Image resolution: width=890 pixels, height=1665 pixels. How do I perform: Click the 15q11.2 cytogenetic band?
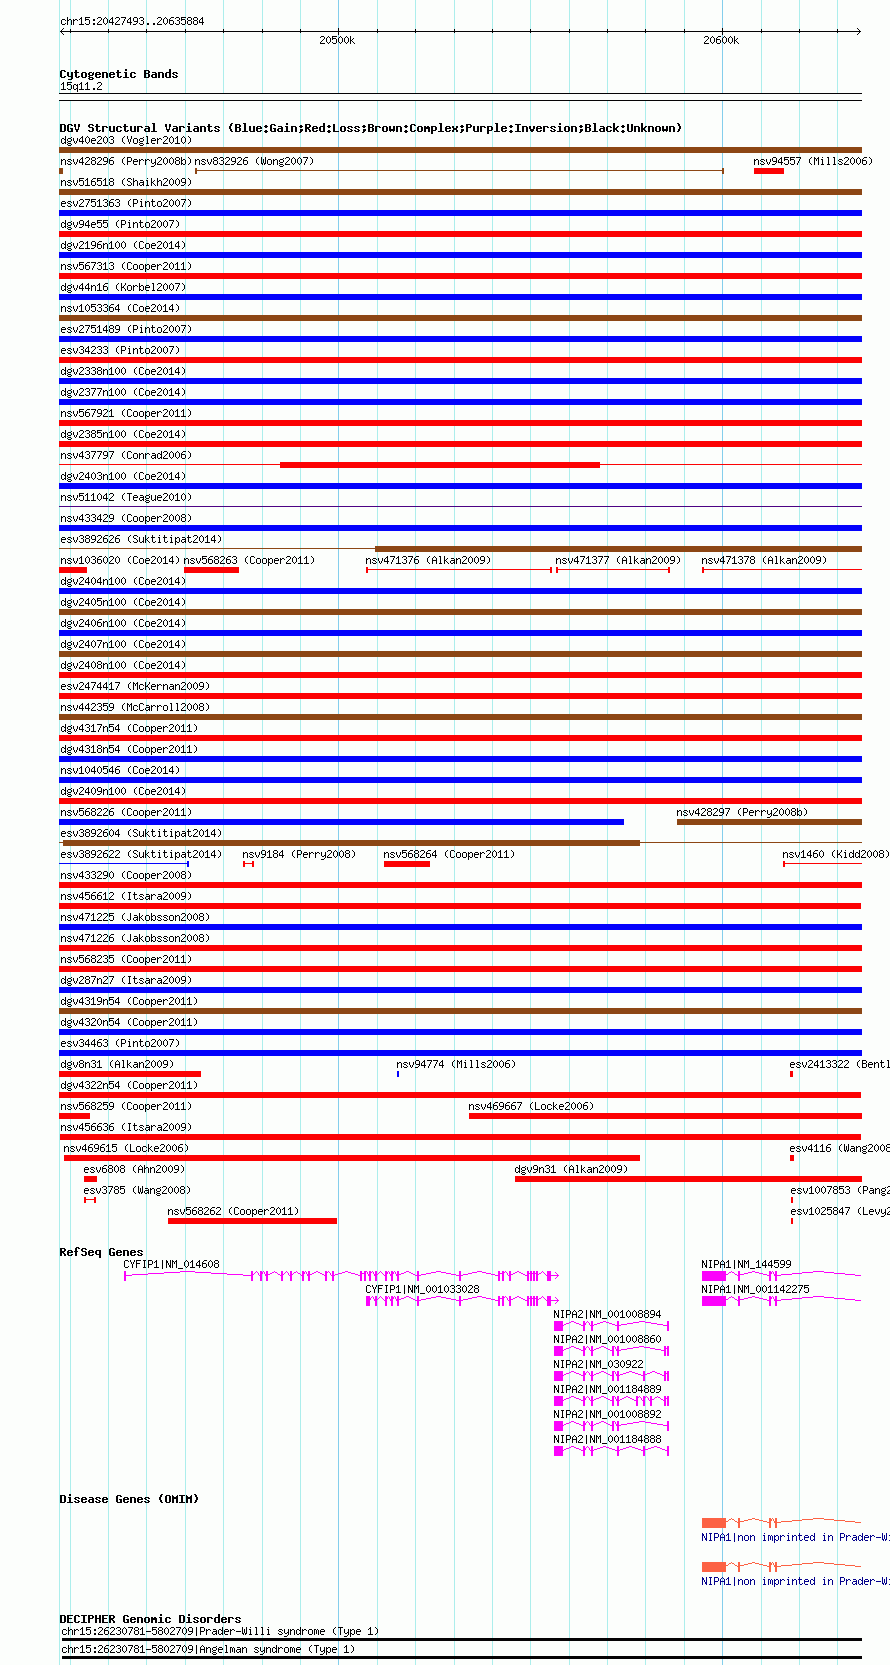(81, 87)
